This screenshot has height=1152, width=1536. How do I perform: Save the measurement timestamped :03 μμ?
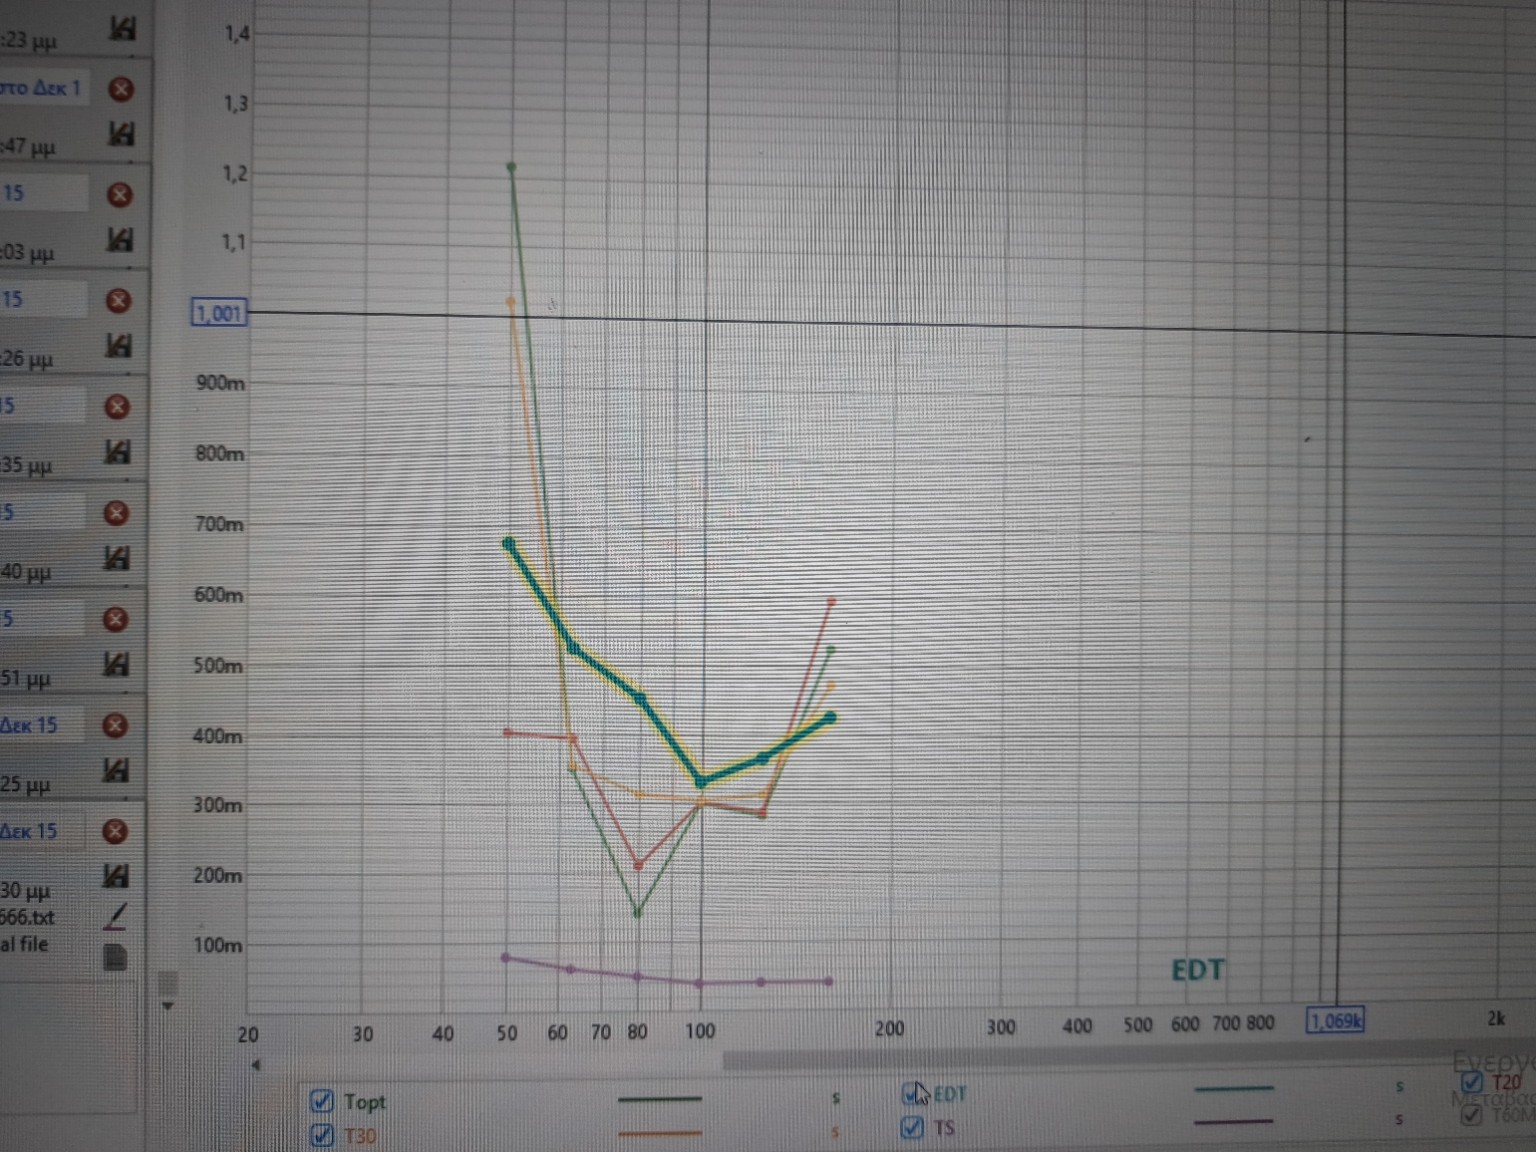(119, 240)
